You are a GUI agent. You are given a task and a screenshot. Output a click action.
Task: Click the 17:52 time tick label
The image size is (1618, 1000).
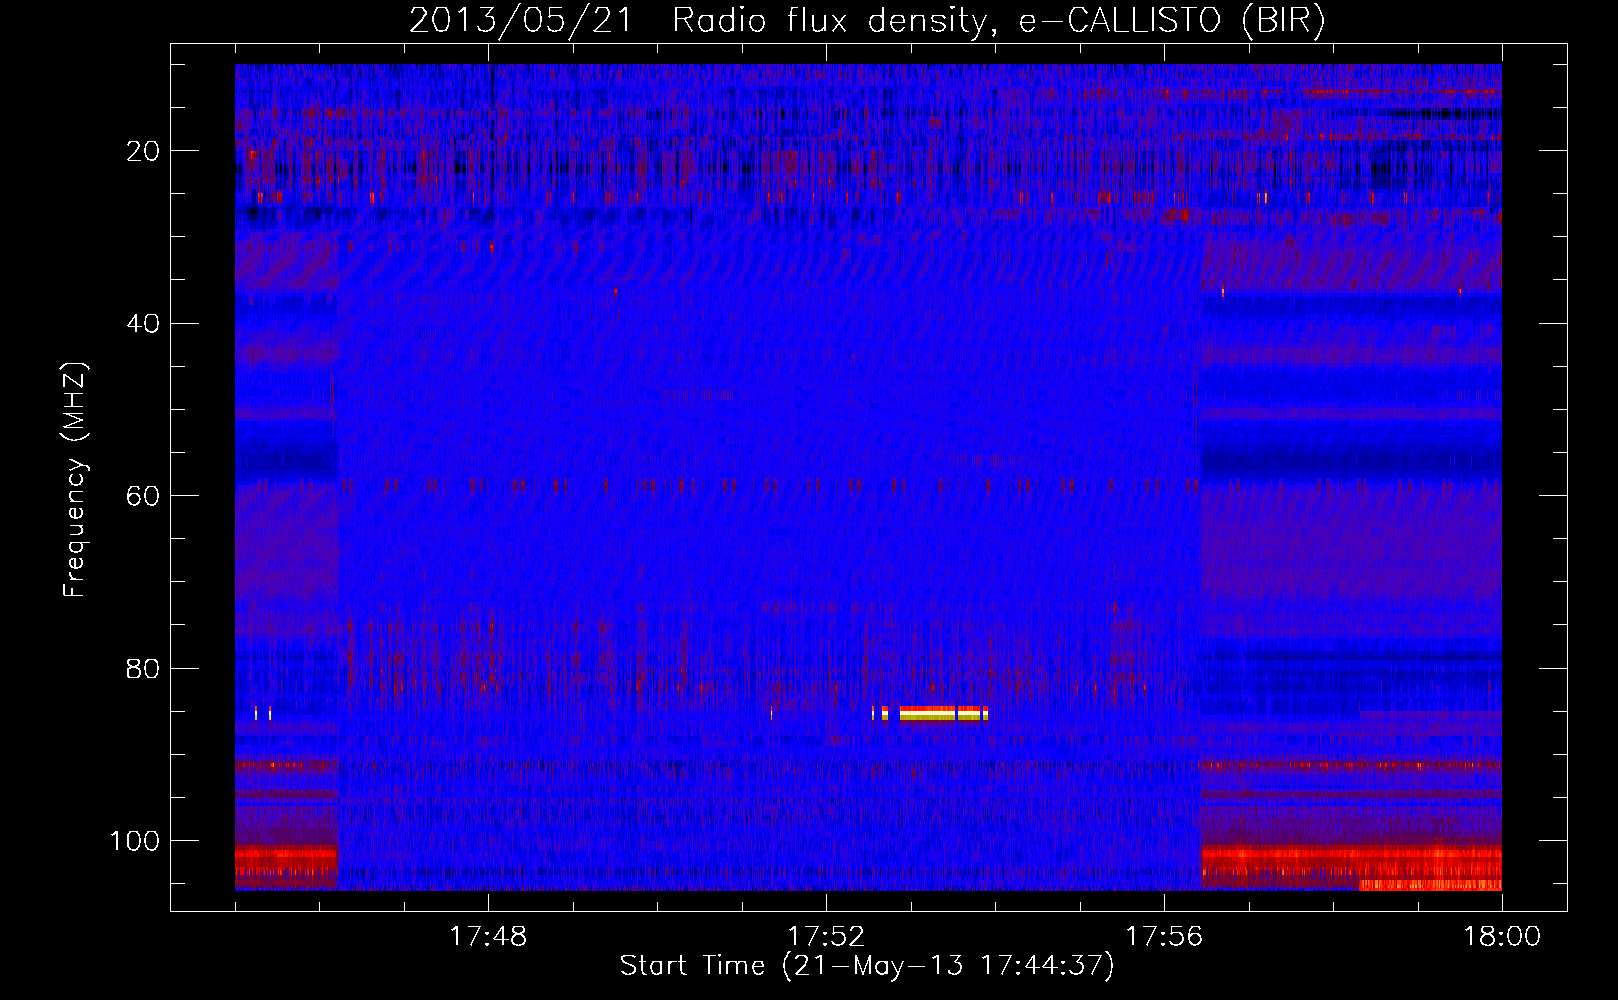(x=826, y=937)
